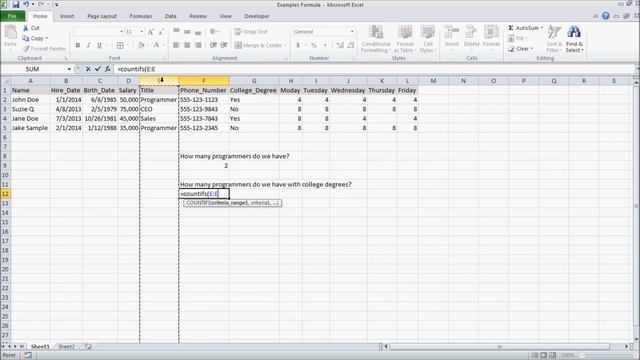This screenshot has height=360, width=640.
Task: Confirm formula entry with the checkmark icon
Action: (x=98, y=69)
